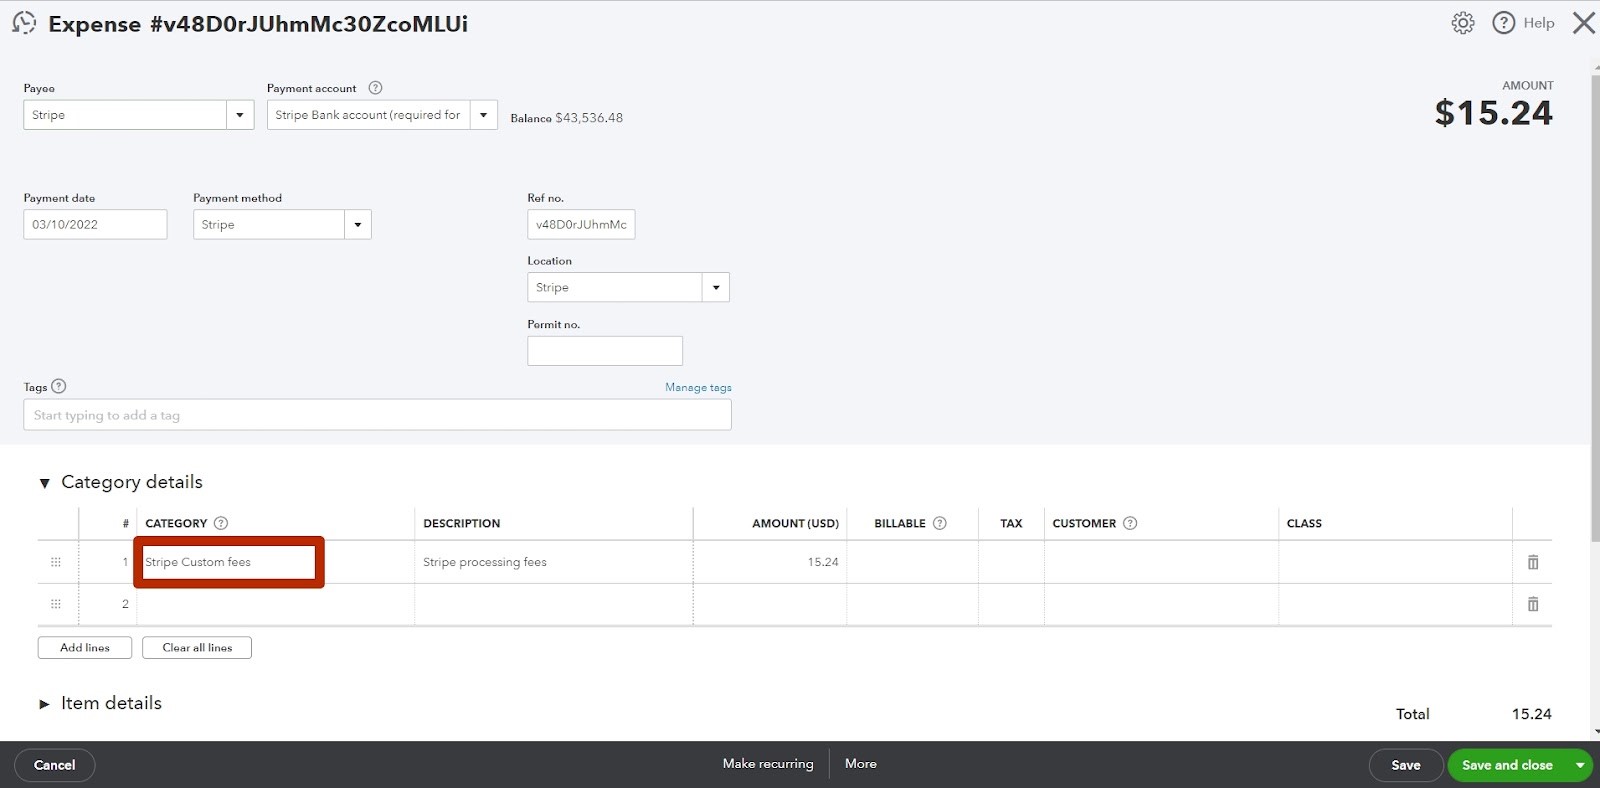Click the Save button
The height and width of the screenshot is (788, 1600).
point(1406,765)
